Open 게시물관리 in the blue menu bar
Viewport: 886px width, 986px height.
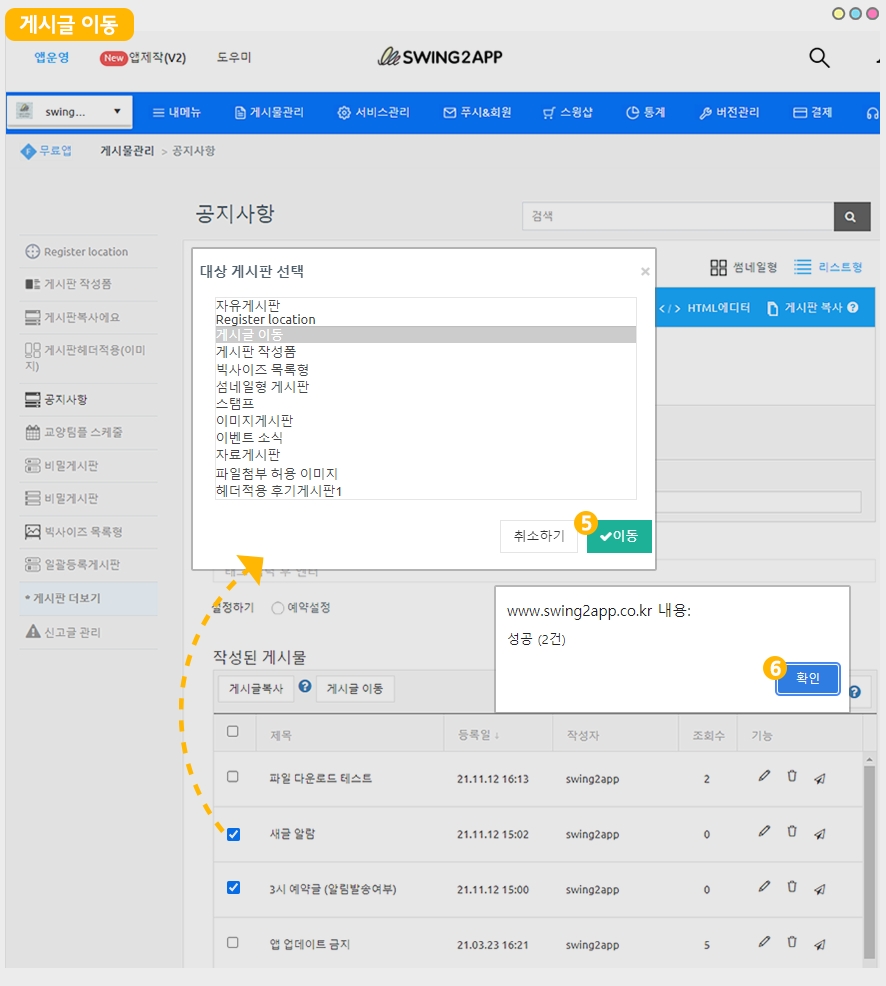pos(269,113)
